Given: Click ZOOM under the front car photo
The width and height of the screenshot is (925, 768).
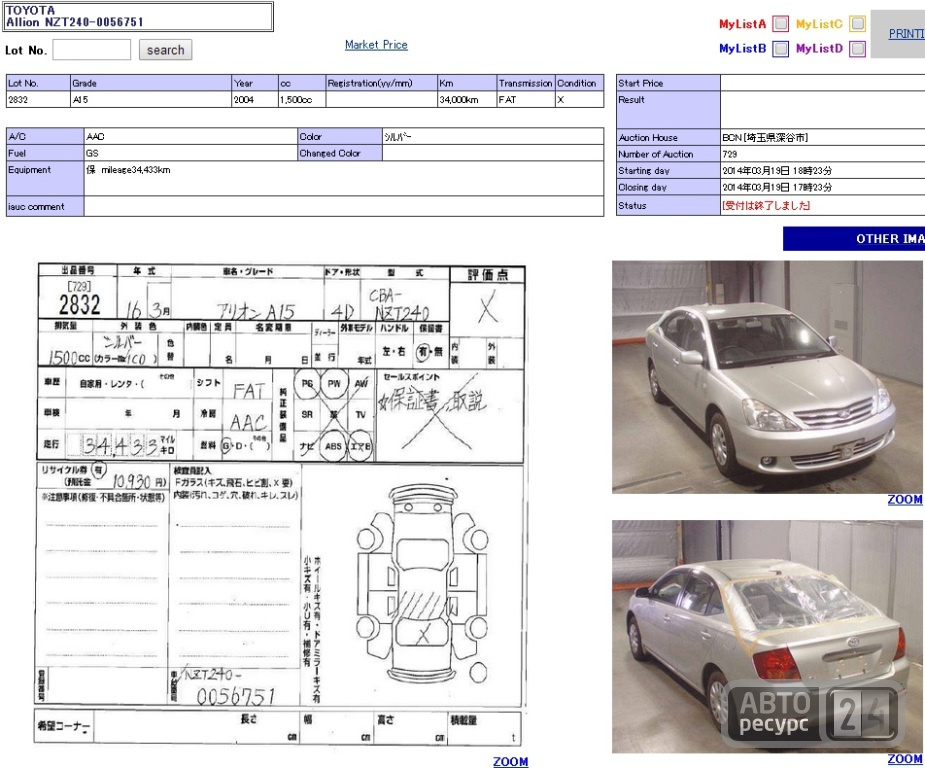Looking at the screenshot, I should [904, 500].
